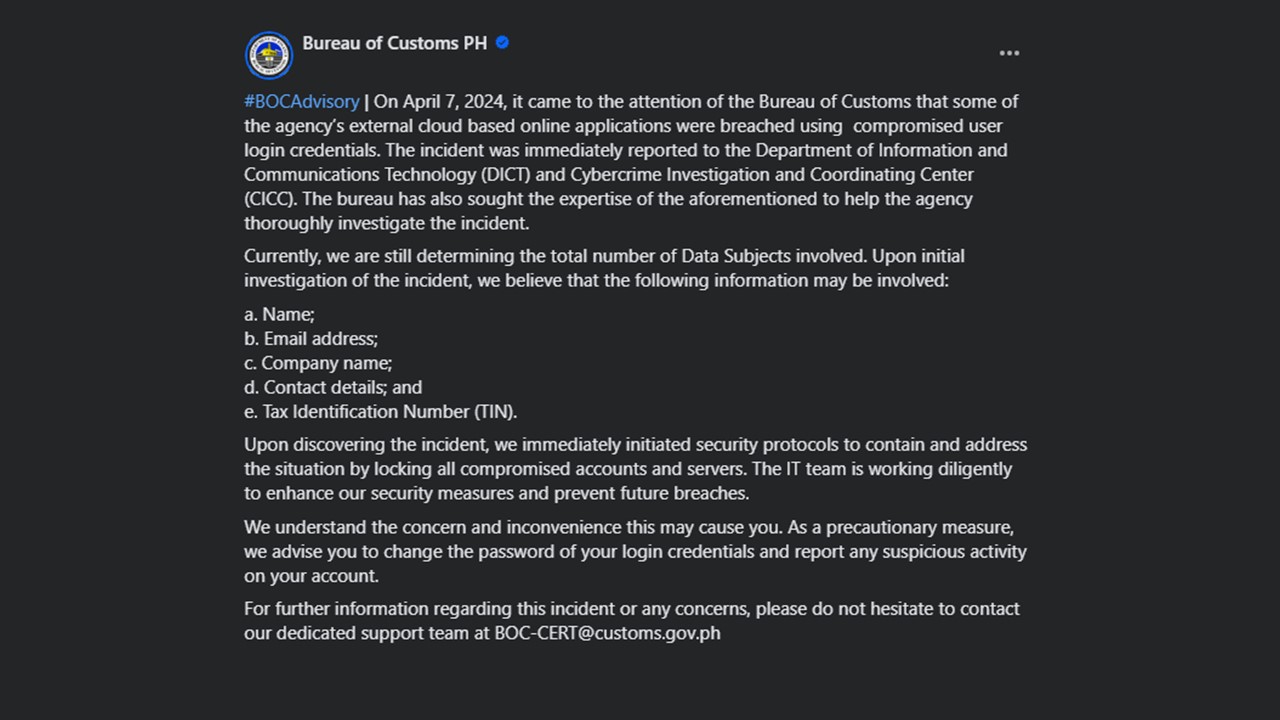This screenshot has width=1280, height=720.
Task: Click the paragraph starting "For further information"
Action: (x=631, y=620)
